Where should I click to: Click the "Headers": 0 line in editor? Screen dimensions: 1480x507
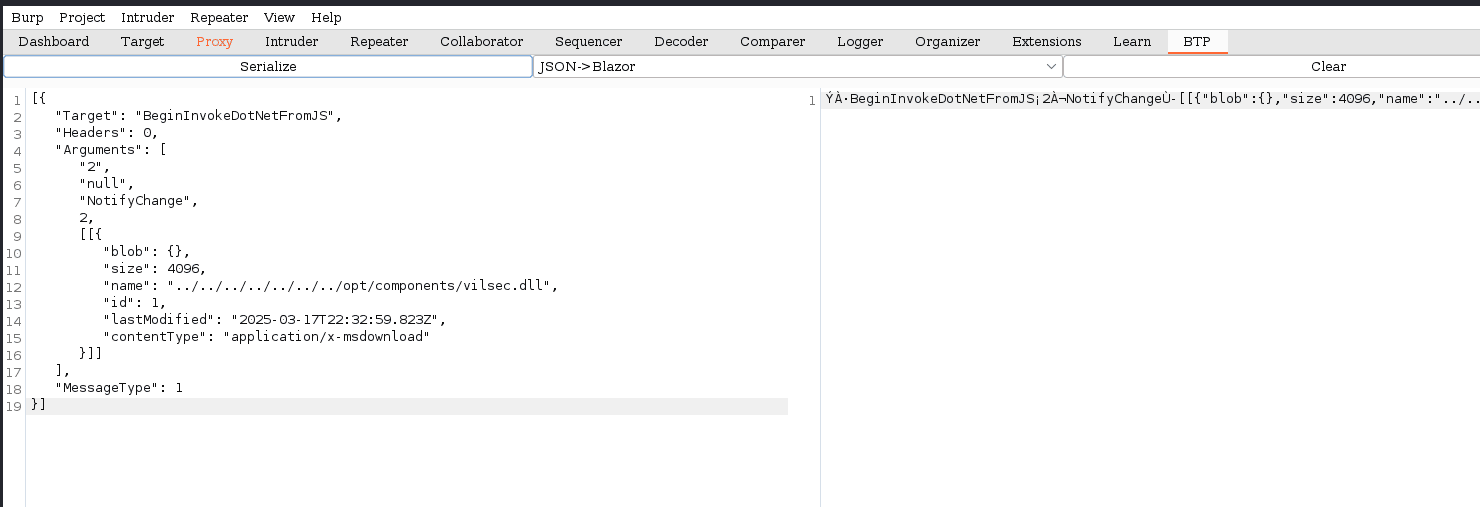tap(107, 132)
